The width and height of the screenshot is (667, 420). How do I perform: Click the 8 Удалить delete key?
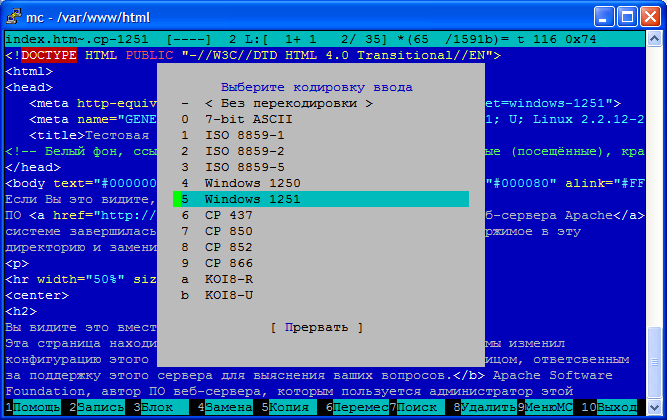click(x=487, y=407)
